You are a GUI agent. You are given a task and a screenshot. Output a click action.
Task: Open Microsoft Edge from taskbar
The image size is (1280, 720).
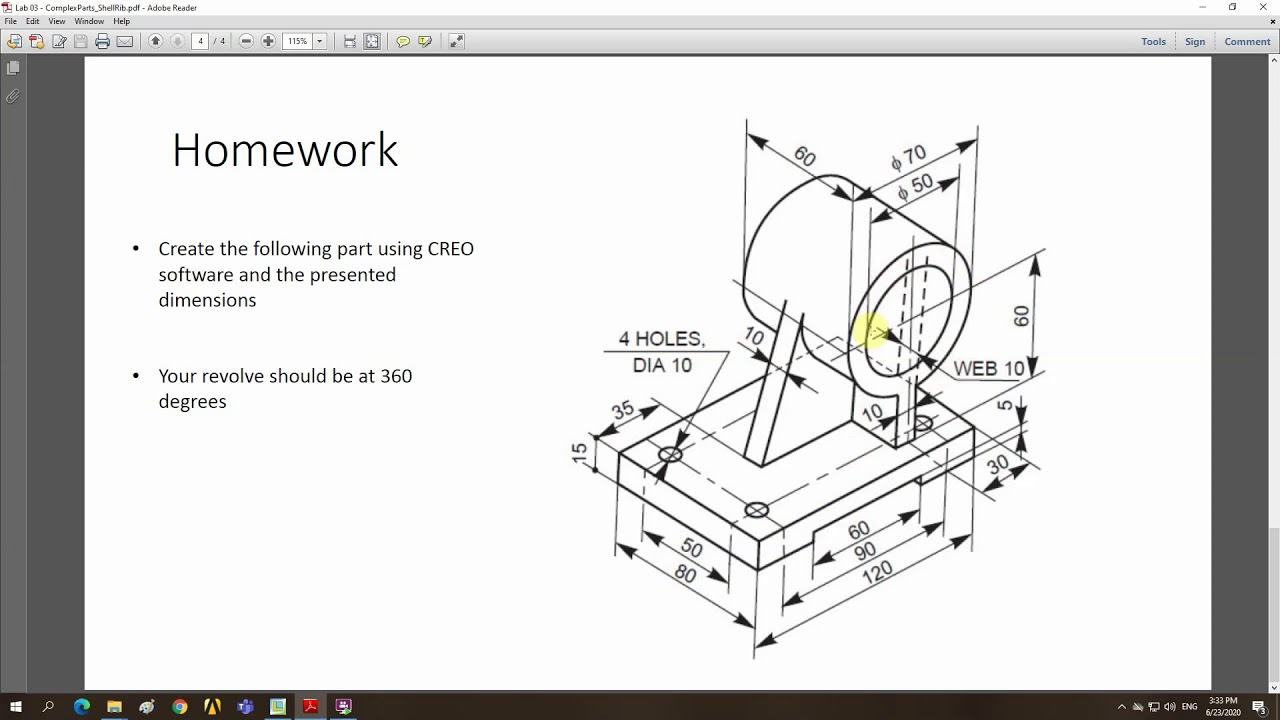click(81, 707)
